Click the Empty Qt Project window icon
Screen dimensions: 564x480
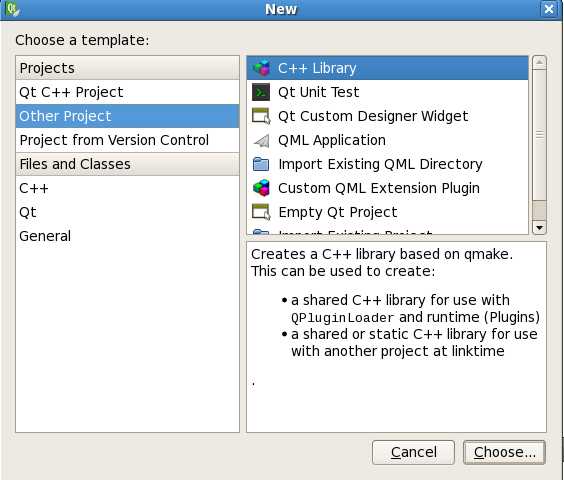pos(261,212)
